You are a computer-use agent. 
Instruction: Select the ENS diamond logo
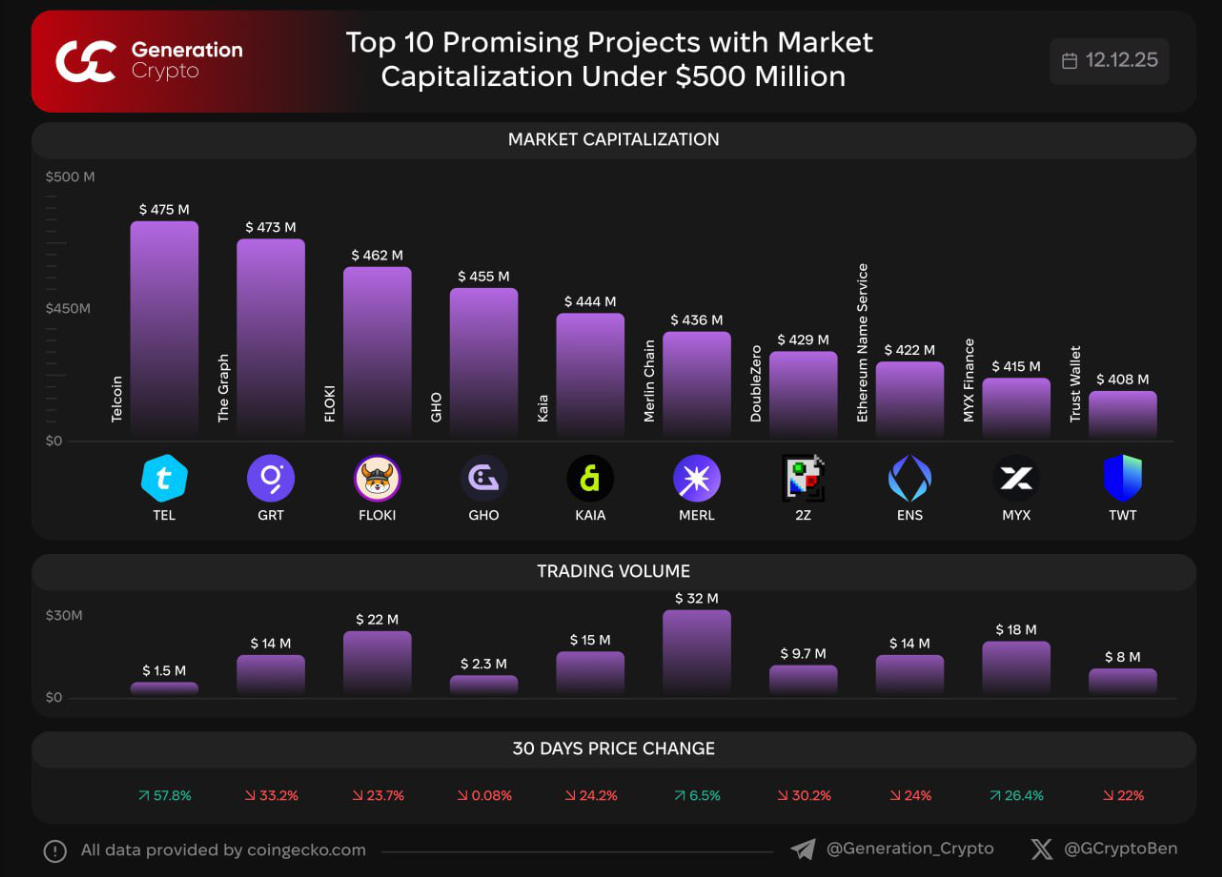point(910,478)
